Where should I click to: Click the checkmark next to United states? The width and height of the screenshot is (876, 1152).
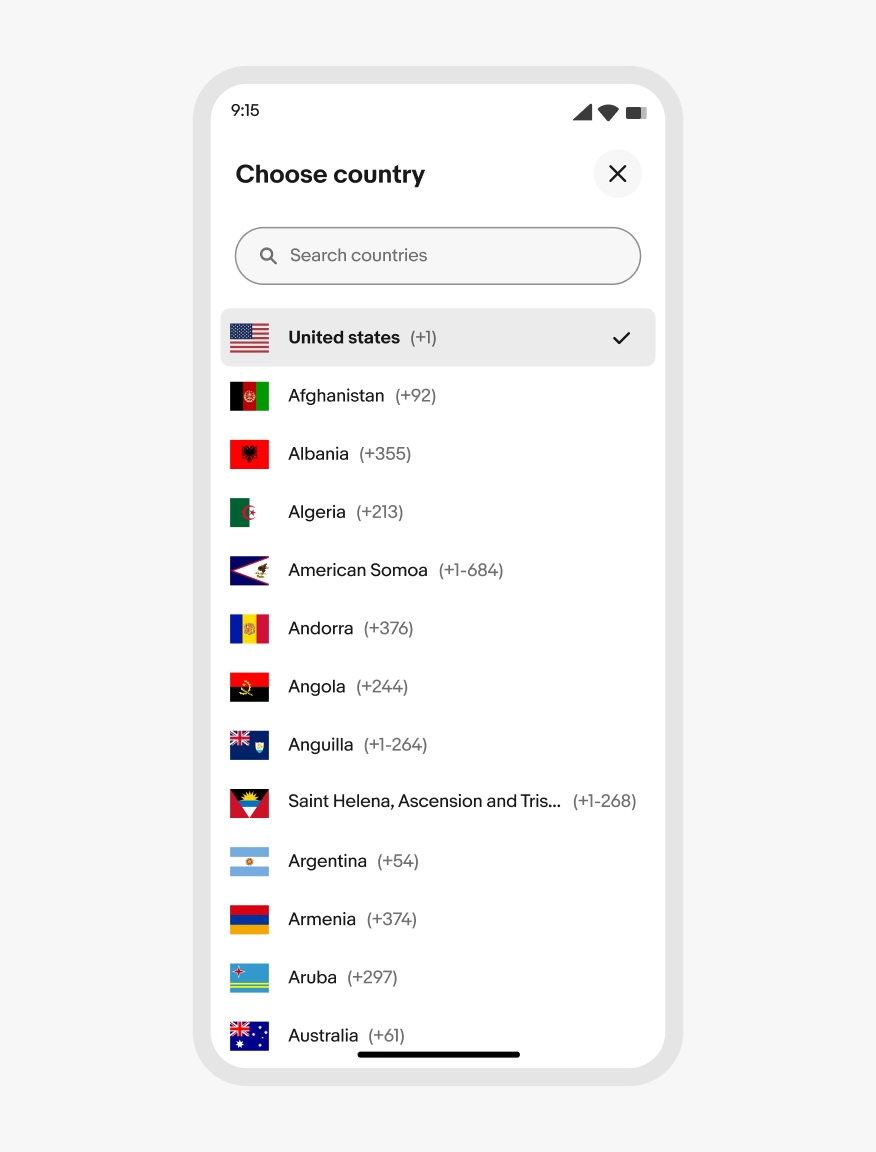point(621,338)
